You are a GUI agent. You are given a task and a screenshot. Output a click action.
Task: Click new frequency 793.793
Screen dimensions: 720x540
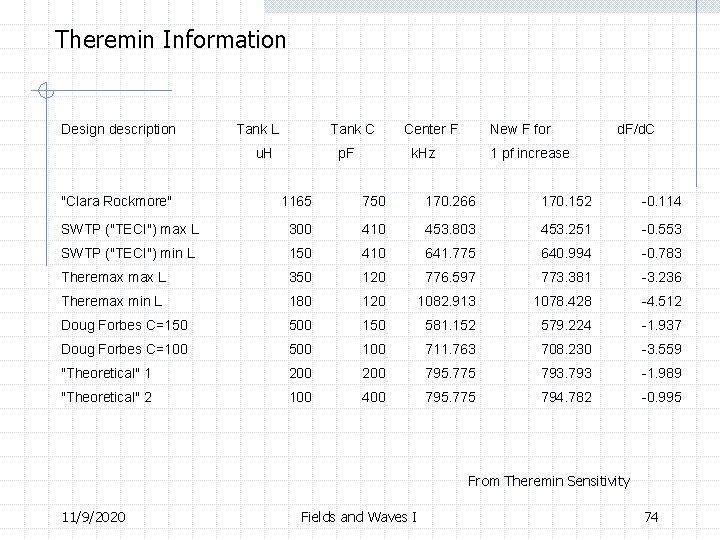pyautogui.click(x=566, y=373)
